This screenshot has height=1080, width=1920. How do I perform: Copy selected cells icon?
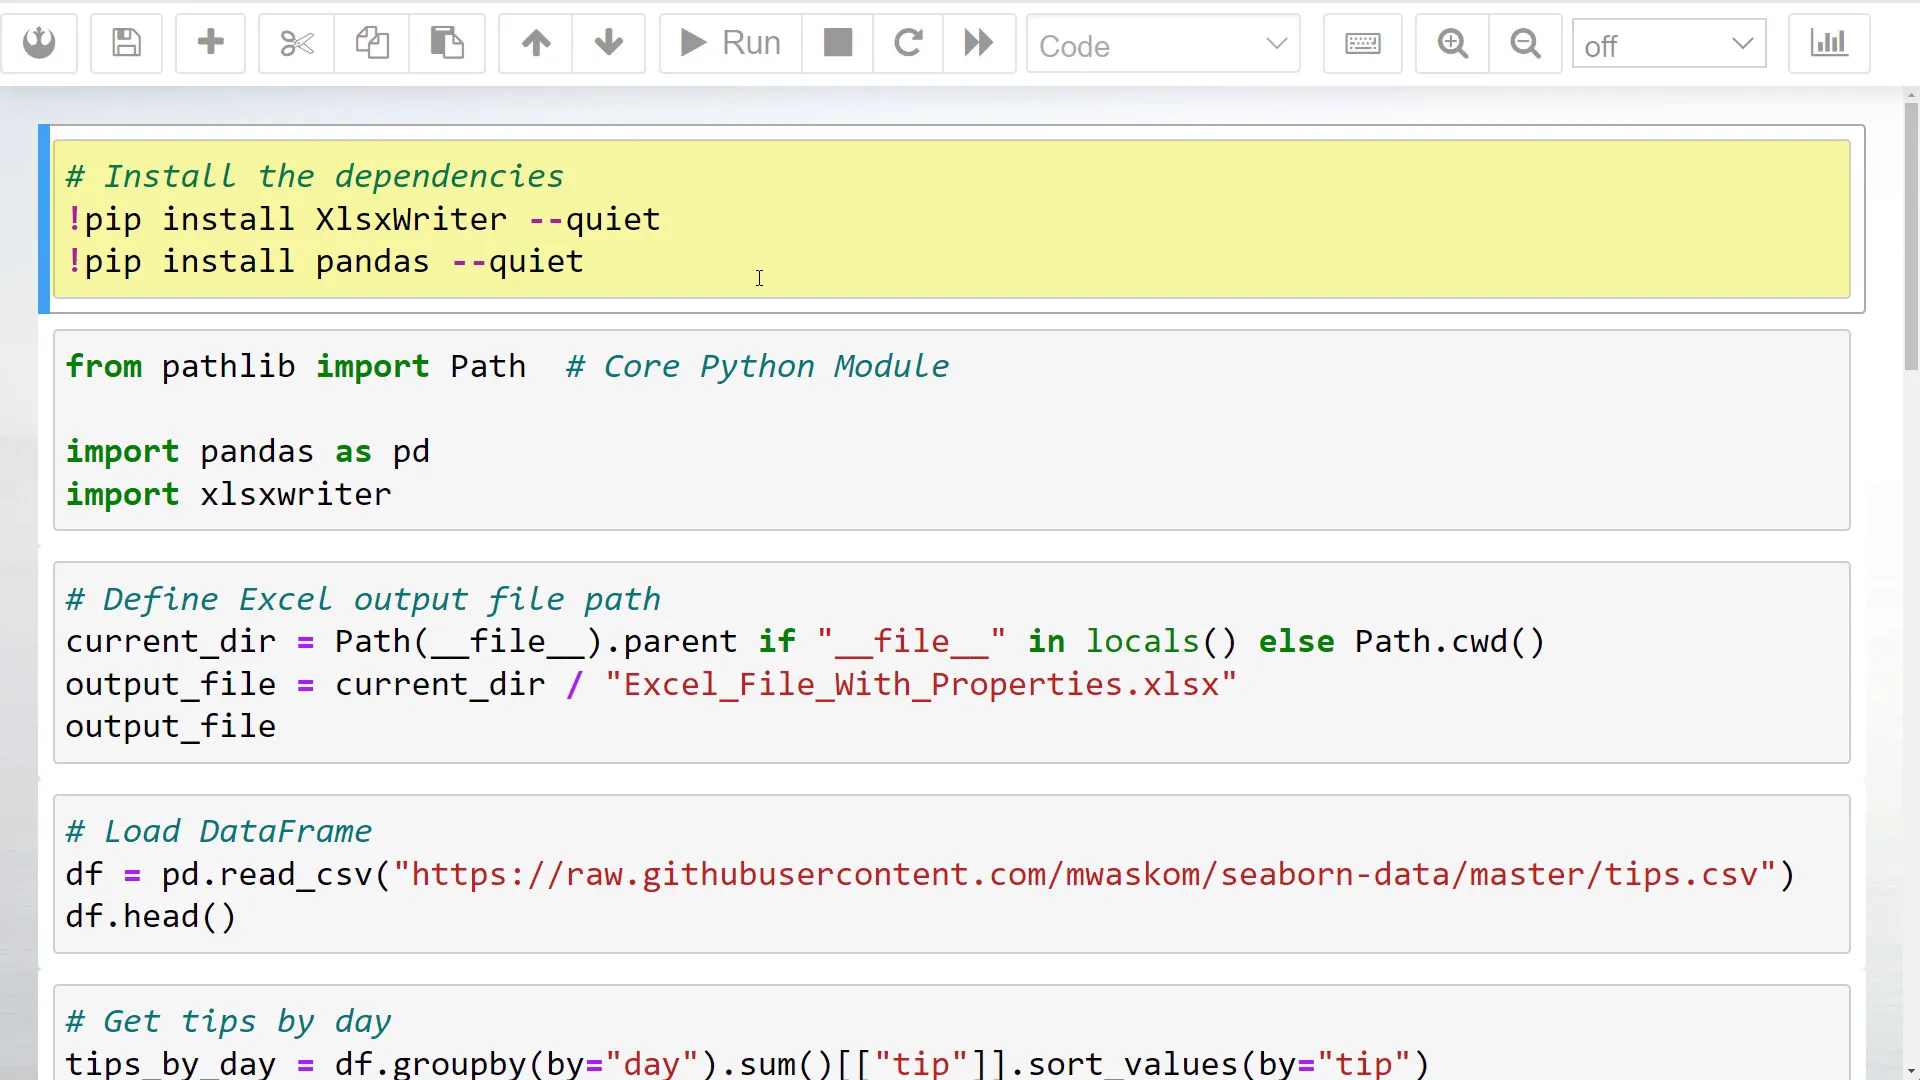pos(372,43)
